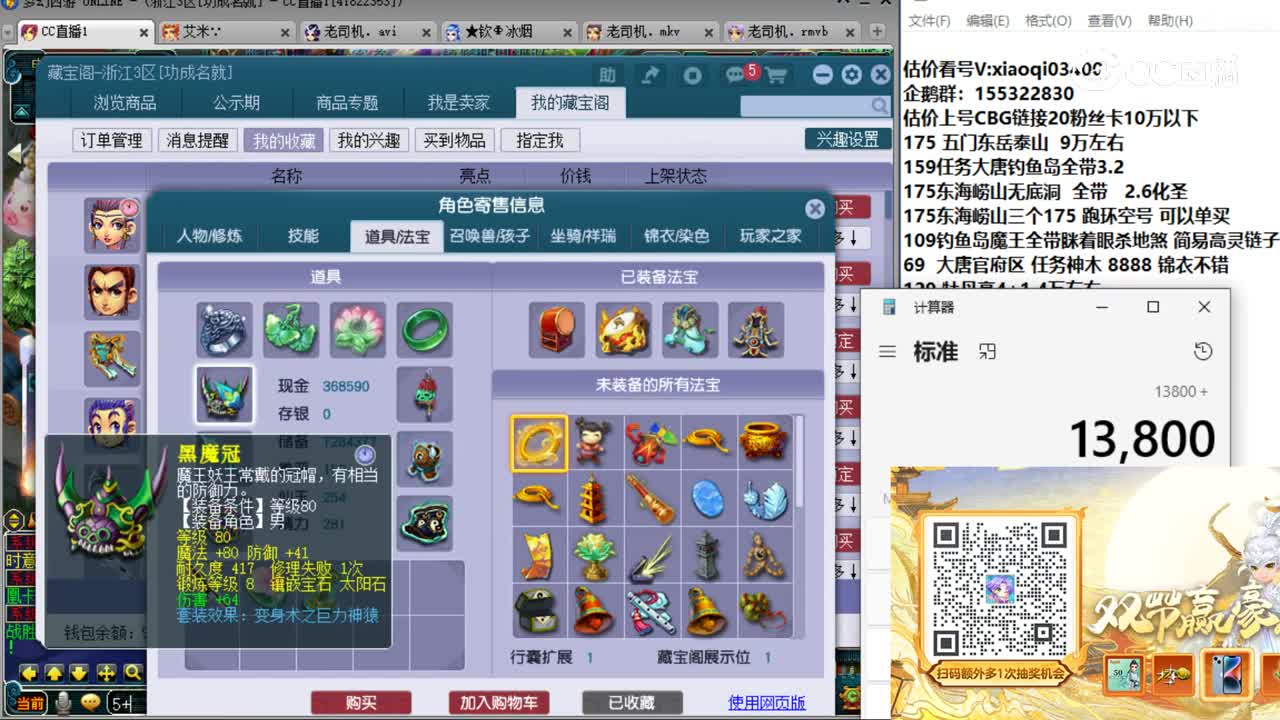Viewport: 1280px width, 720px height.
Task: Switch to 锦衣/染色 tab
Action: [676, 237]
